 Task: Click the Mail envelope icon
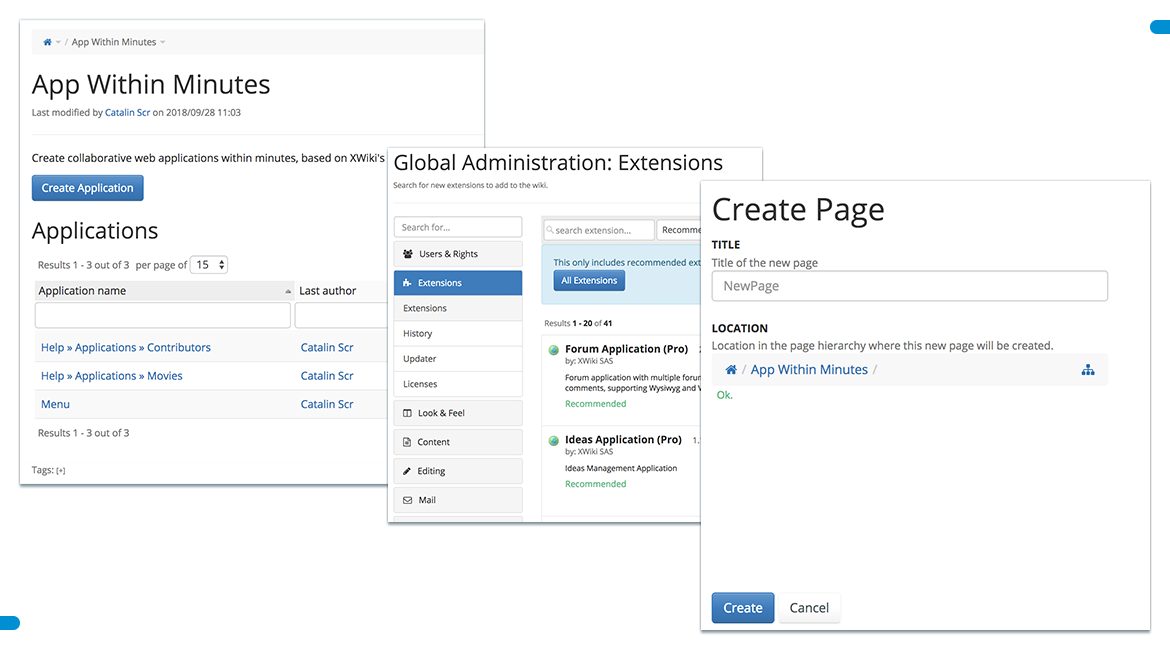(x=407, y=500)
